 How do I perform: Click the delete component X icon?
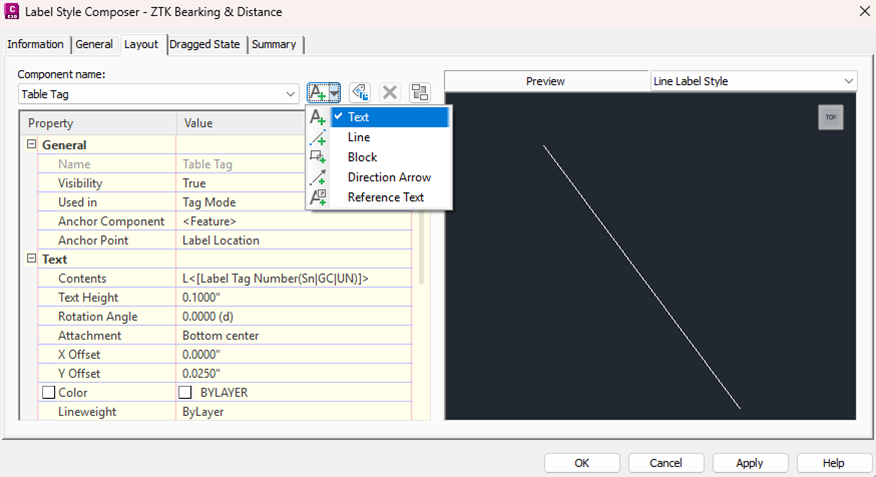[x=390, y=93]
